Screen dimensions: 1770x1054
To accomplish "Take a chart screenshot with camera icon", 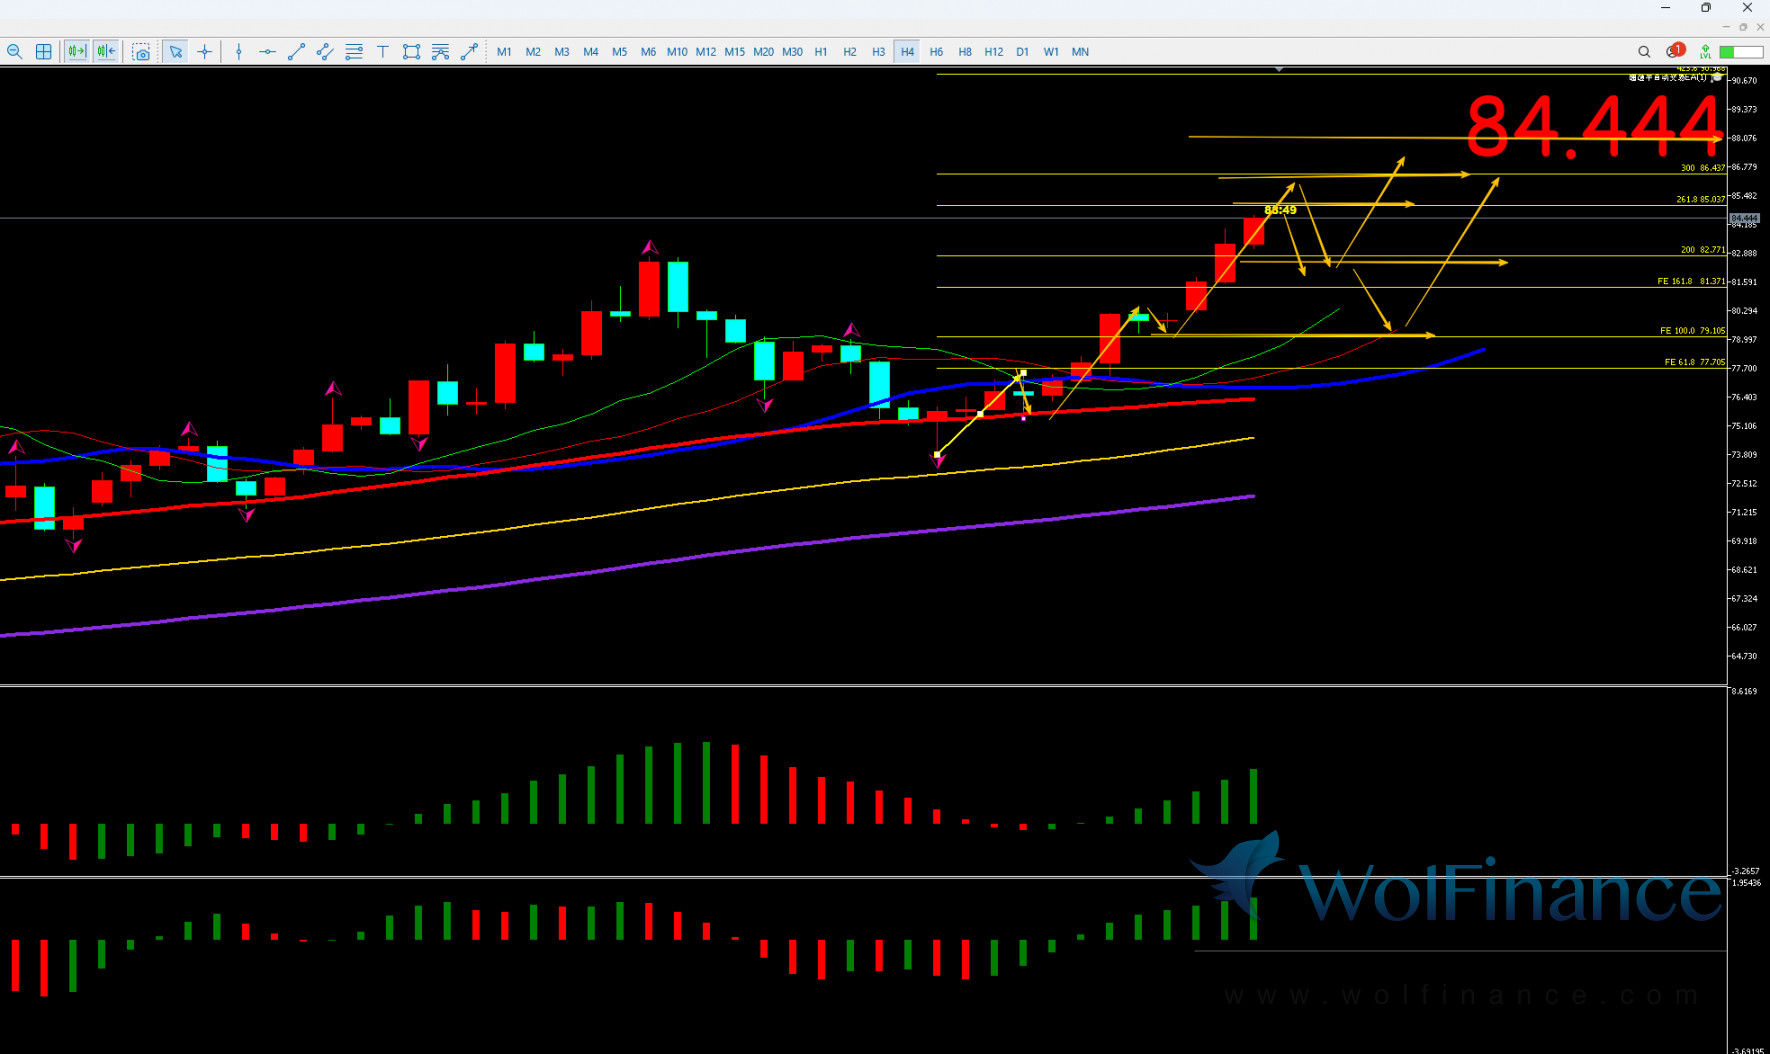I will point(141,52).
